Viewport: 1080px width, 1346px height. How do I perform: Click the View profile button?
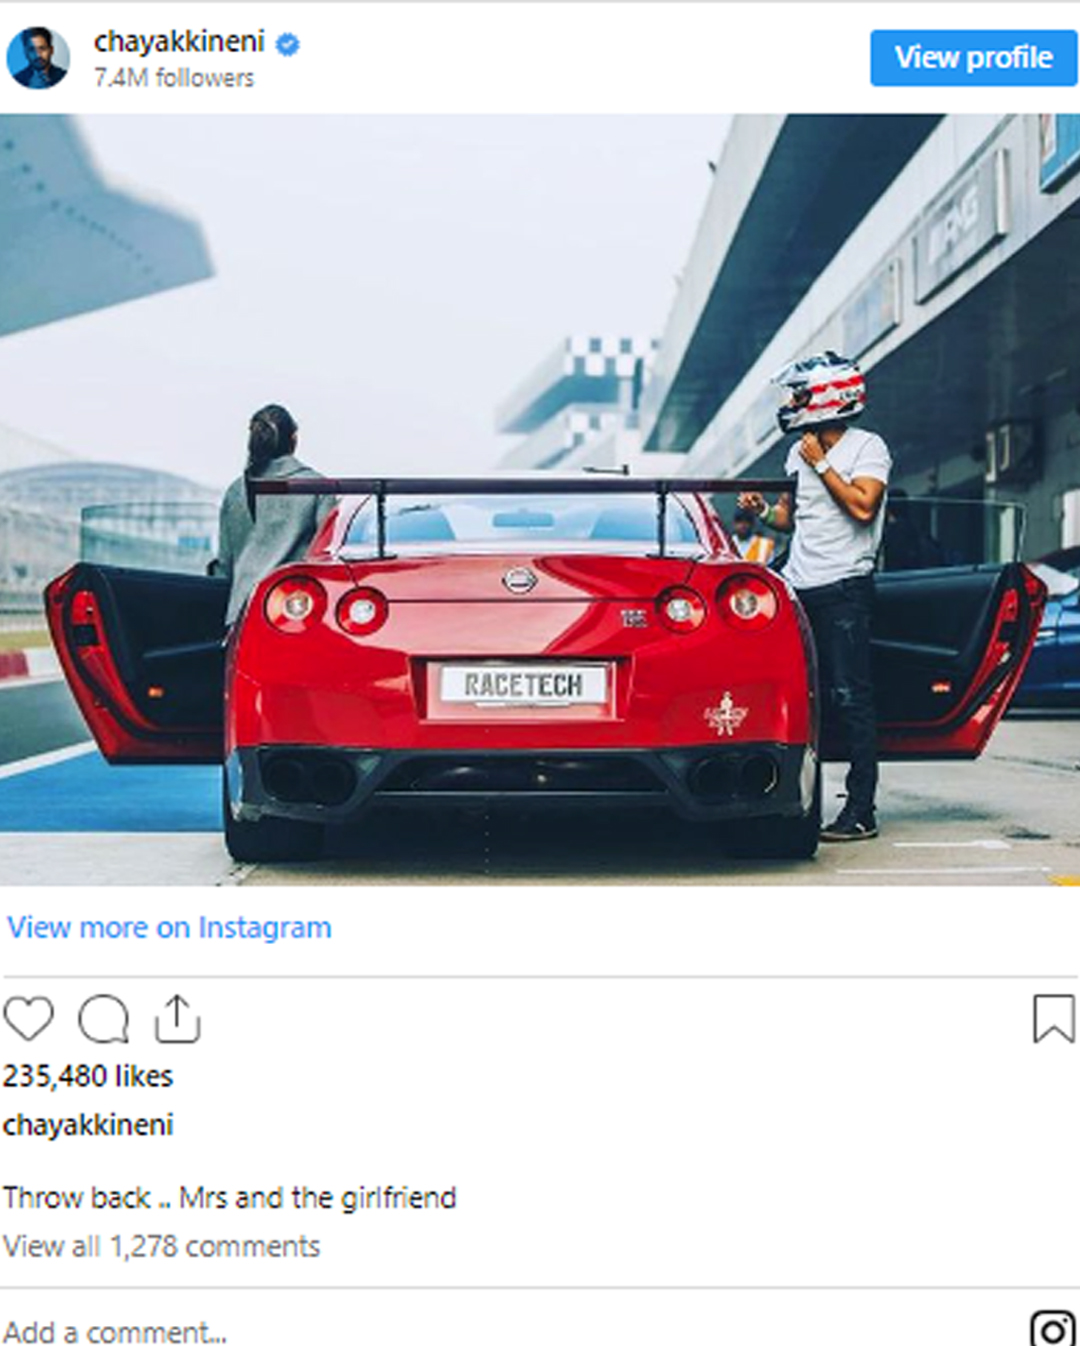(x=973, y=57)
